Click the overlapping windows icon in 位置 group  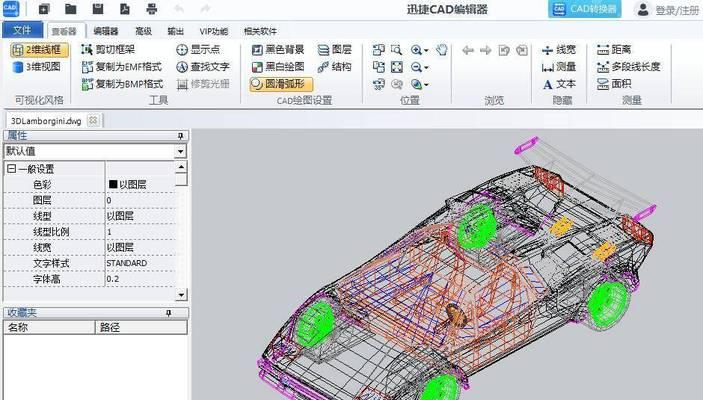pos(379,50)
